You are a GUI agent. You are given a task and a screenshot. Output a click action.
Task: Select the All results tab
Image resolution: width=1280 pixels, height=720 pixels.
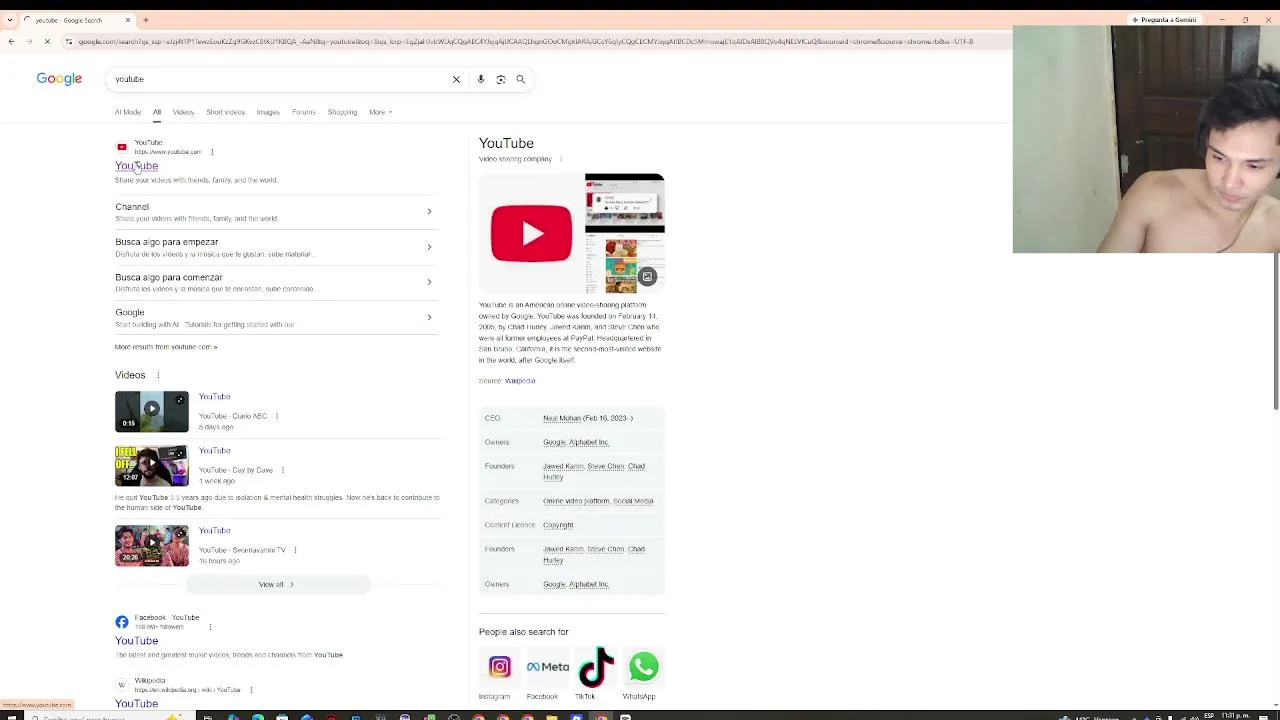tap(157, 112)
